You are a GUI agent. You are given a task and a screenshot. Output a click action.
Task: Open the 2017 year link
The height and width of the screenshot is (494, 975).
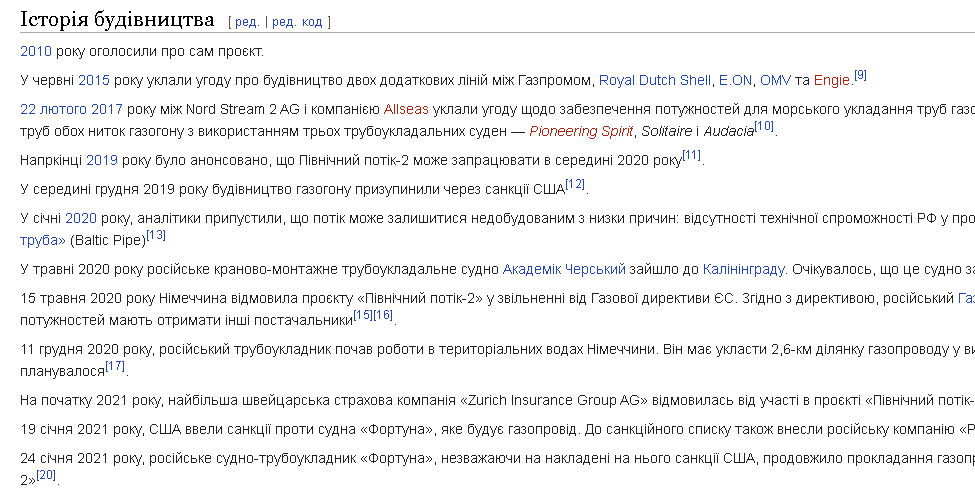107,110
